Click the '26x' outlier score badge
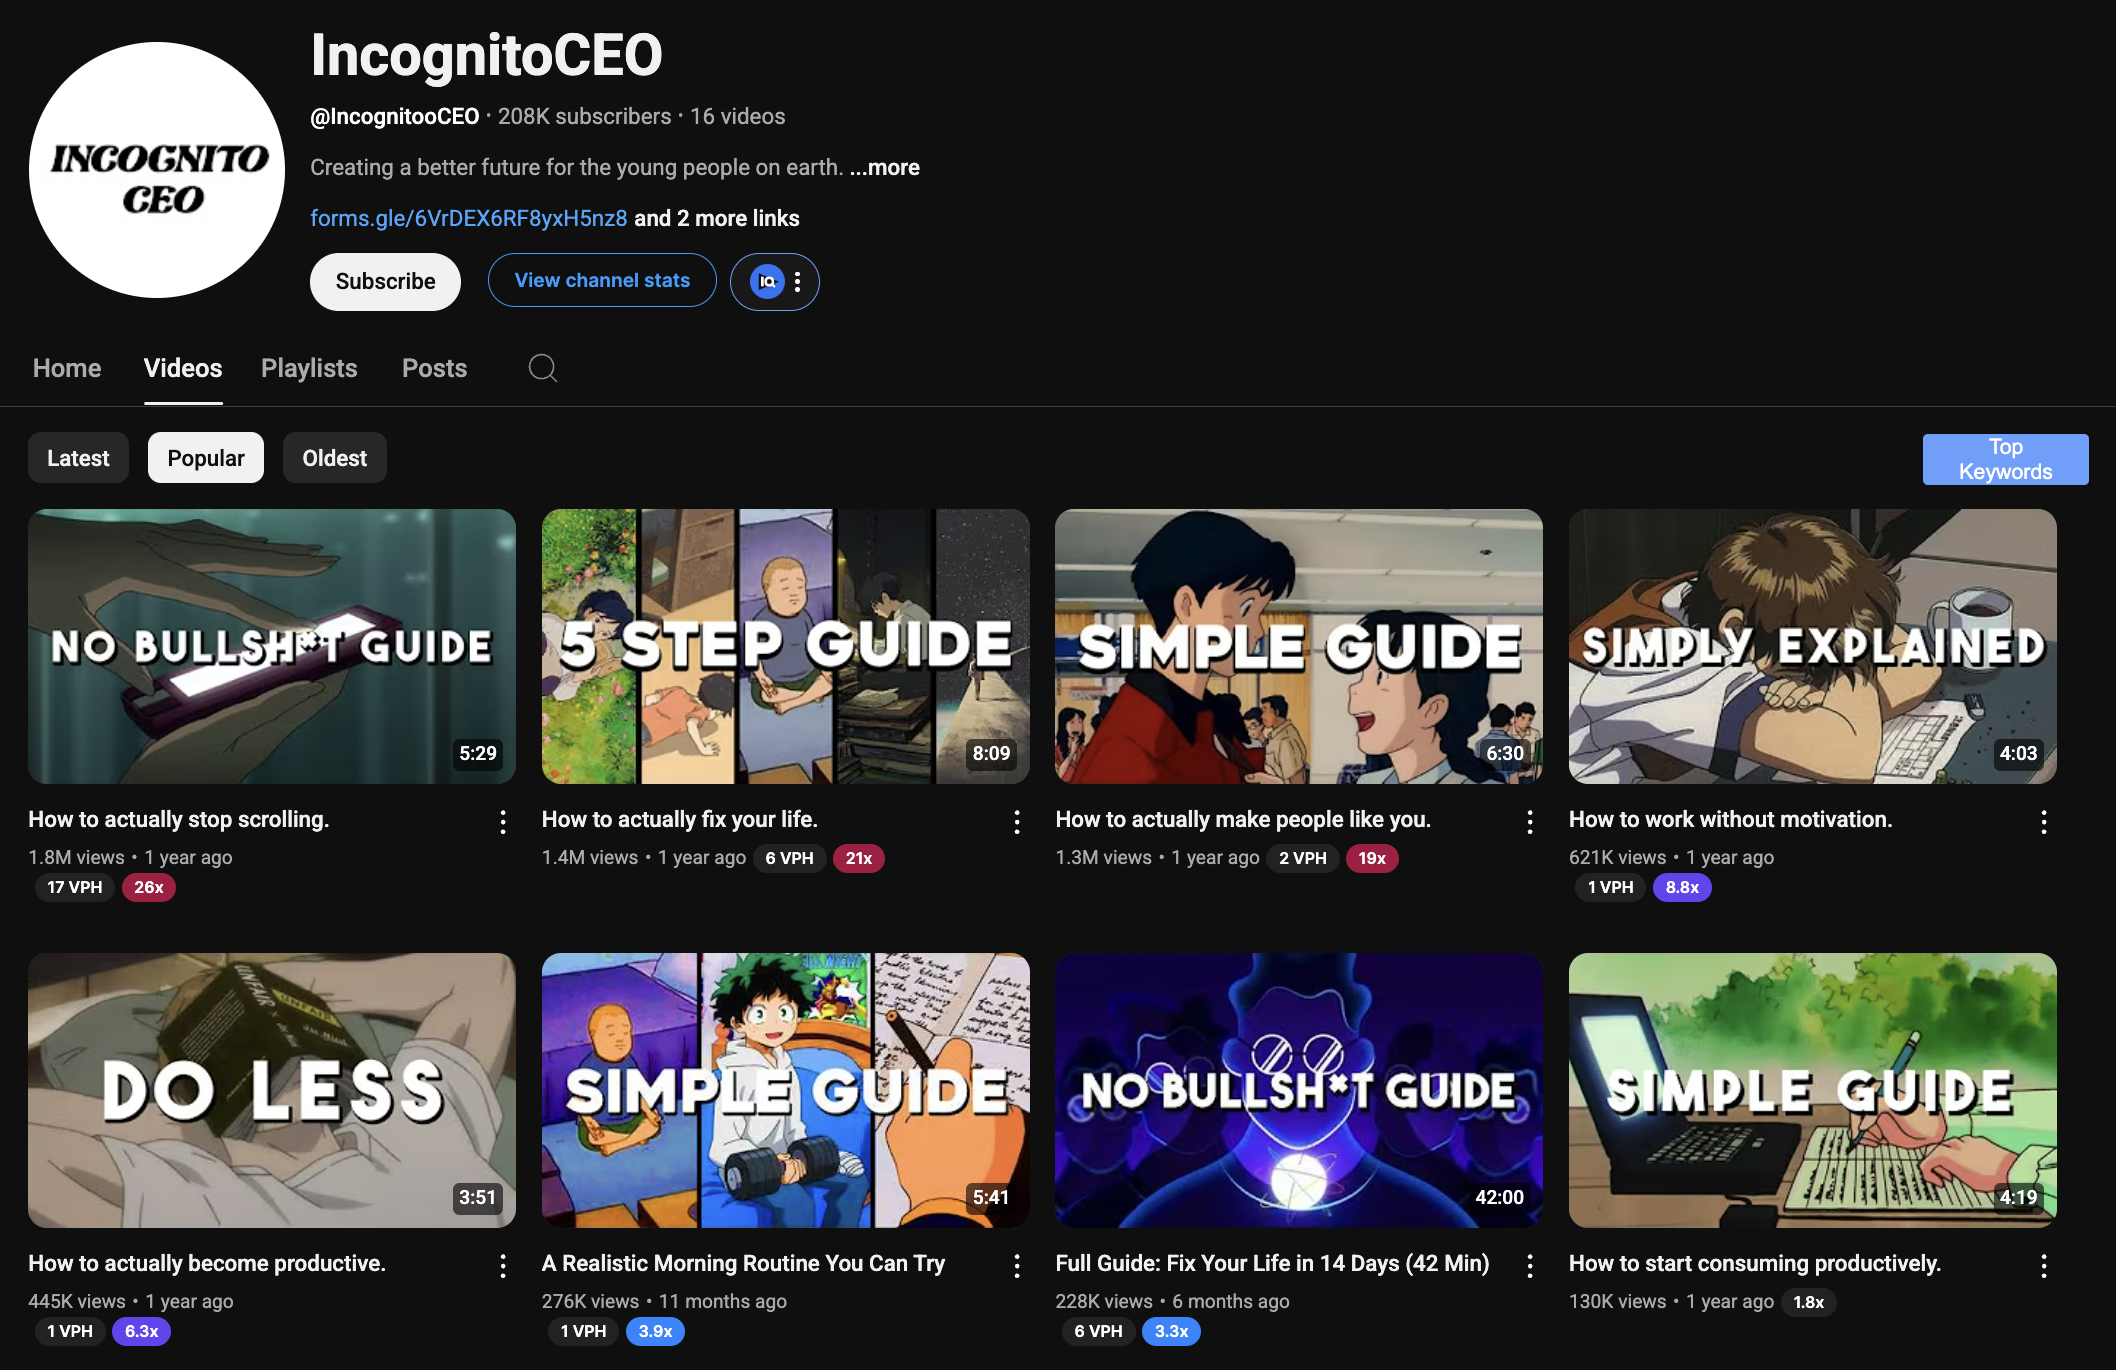 (x=149, y=887)
